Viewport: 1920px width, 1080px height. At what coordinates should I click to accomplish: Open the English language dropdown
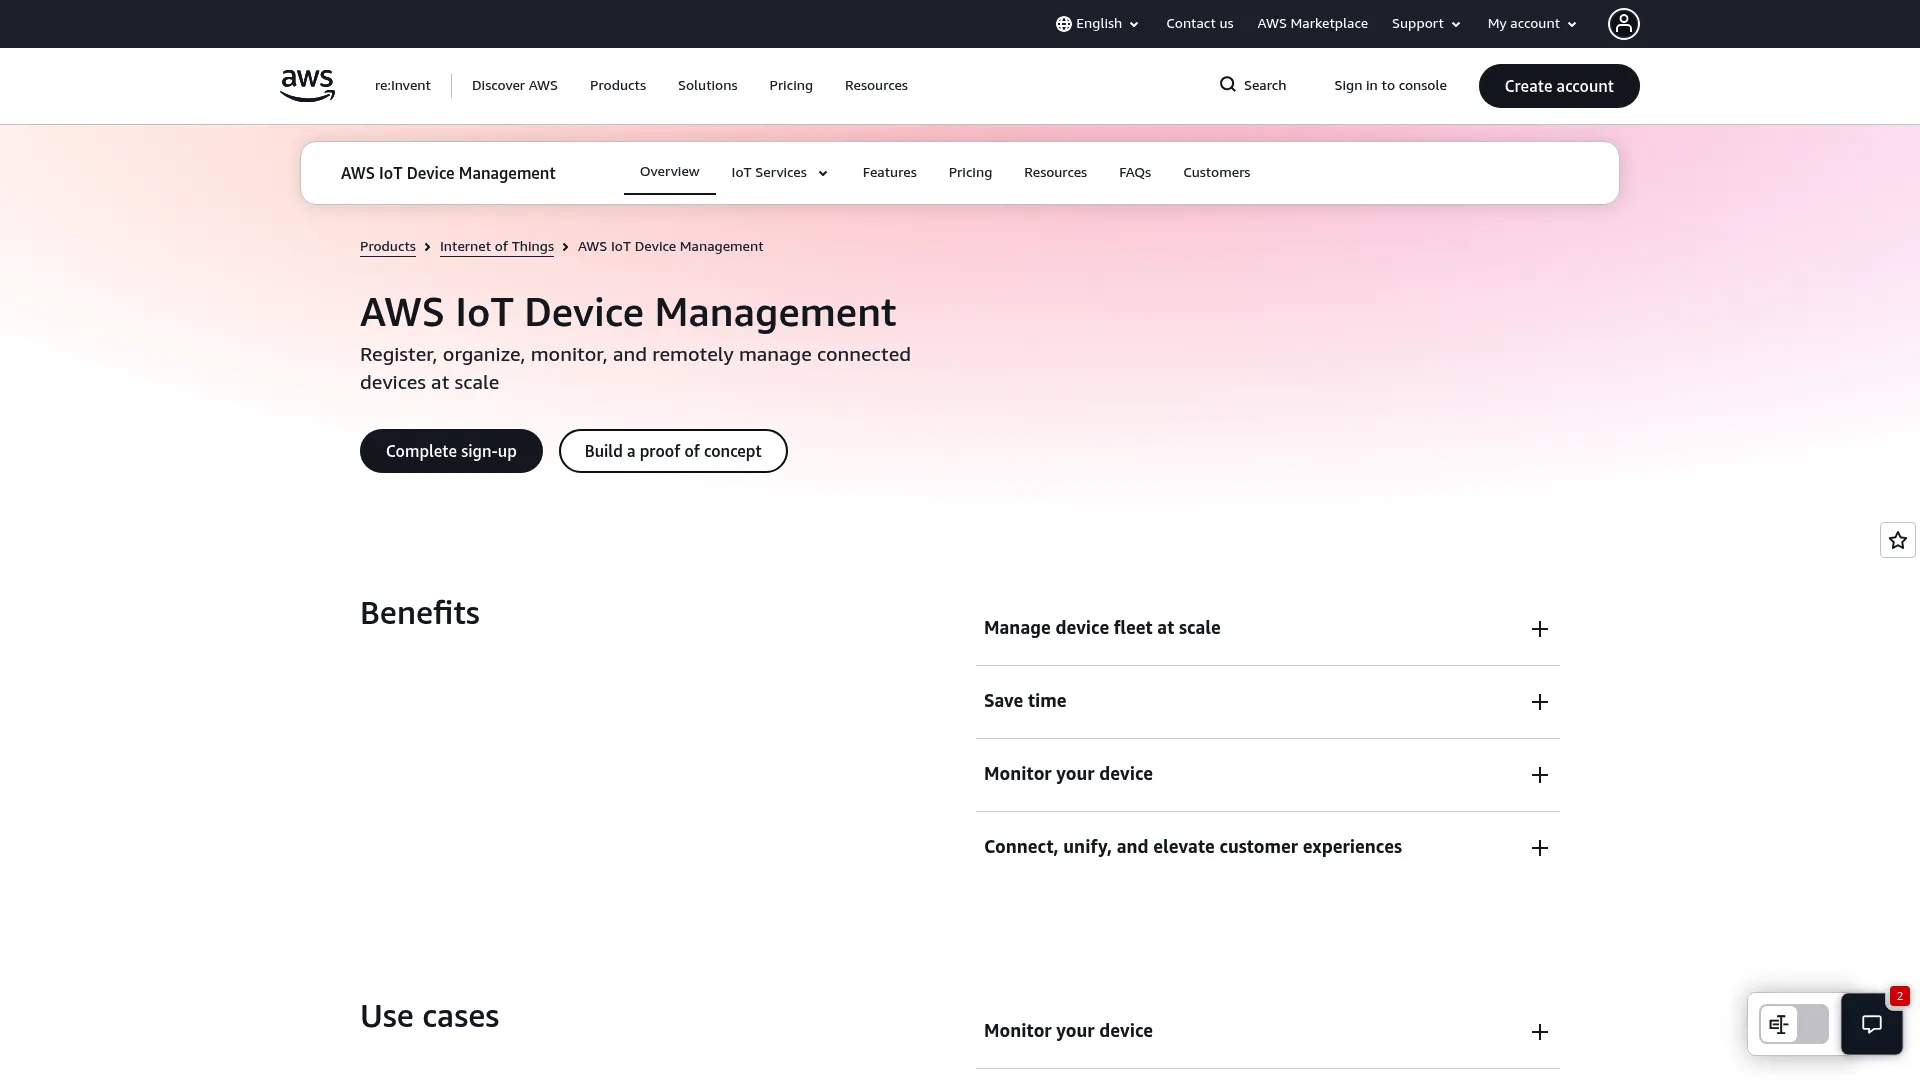[1097, 24]
